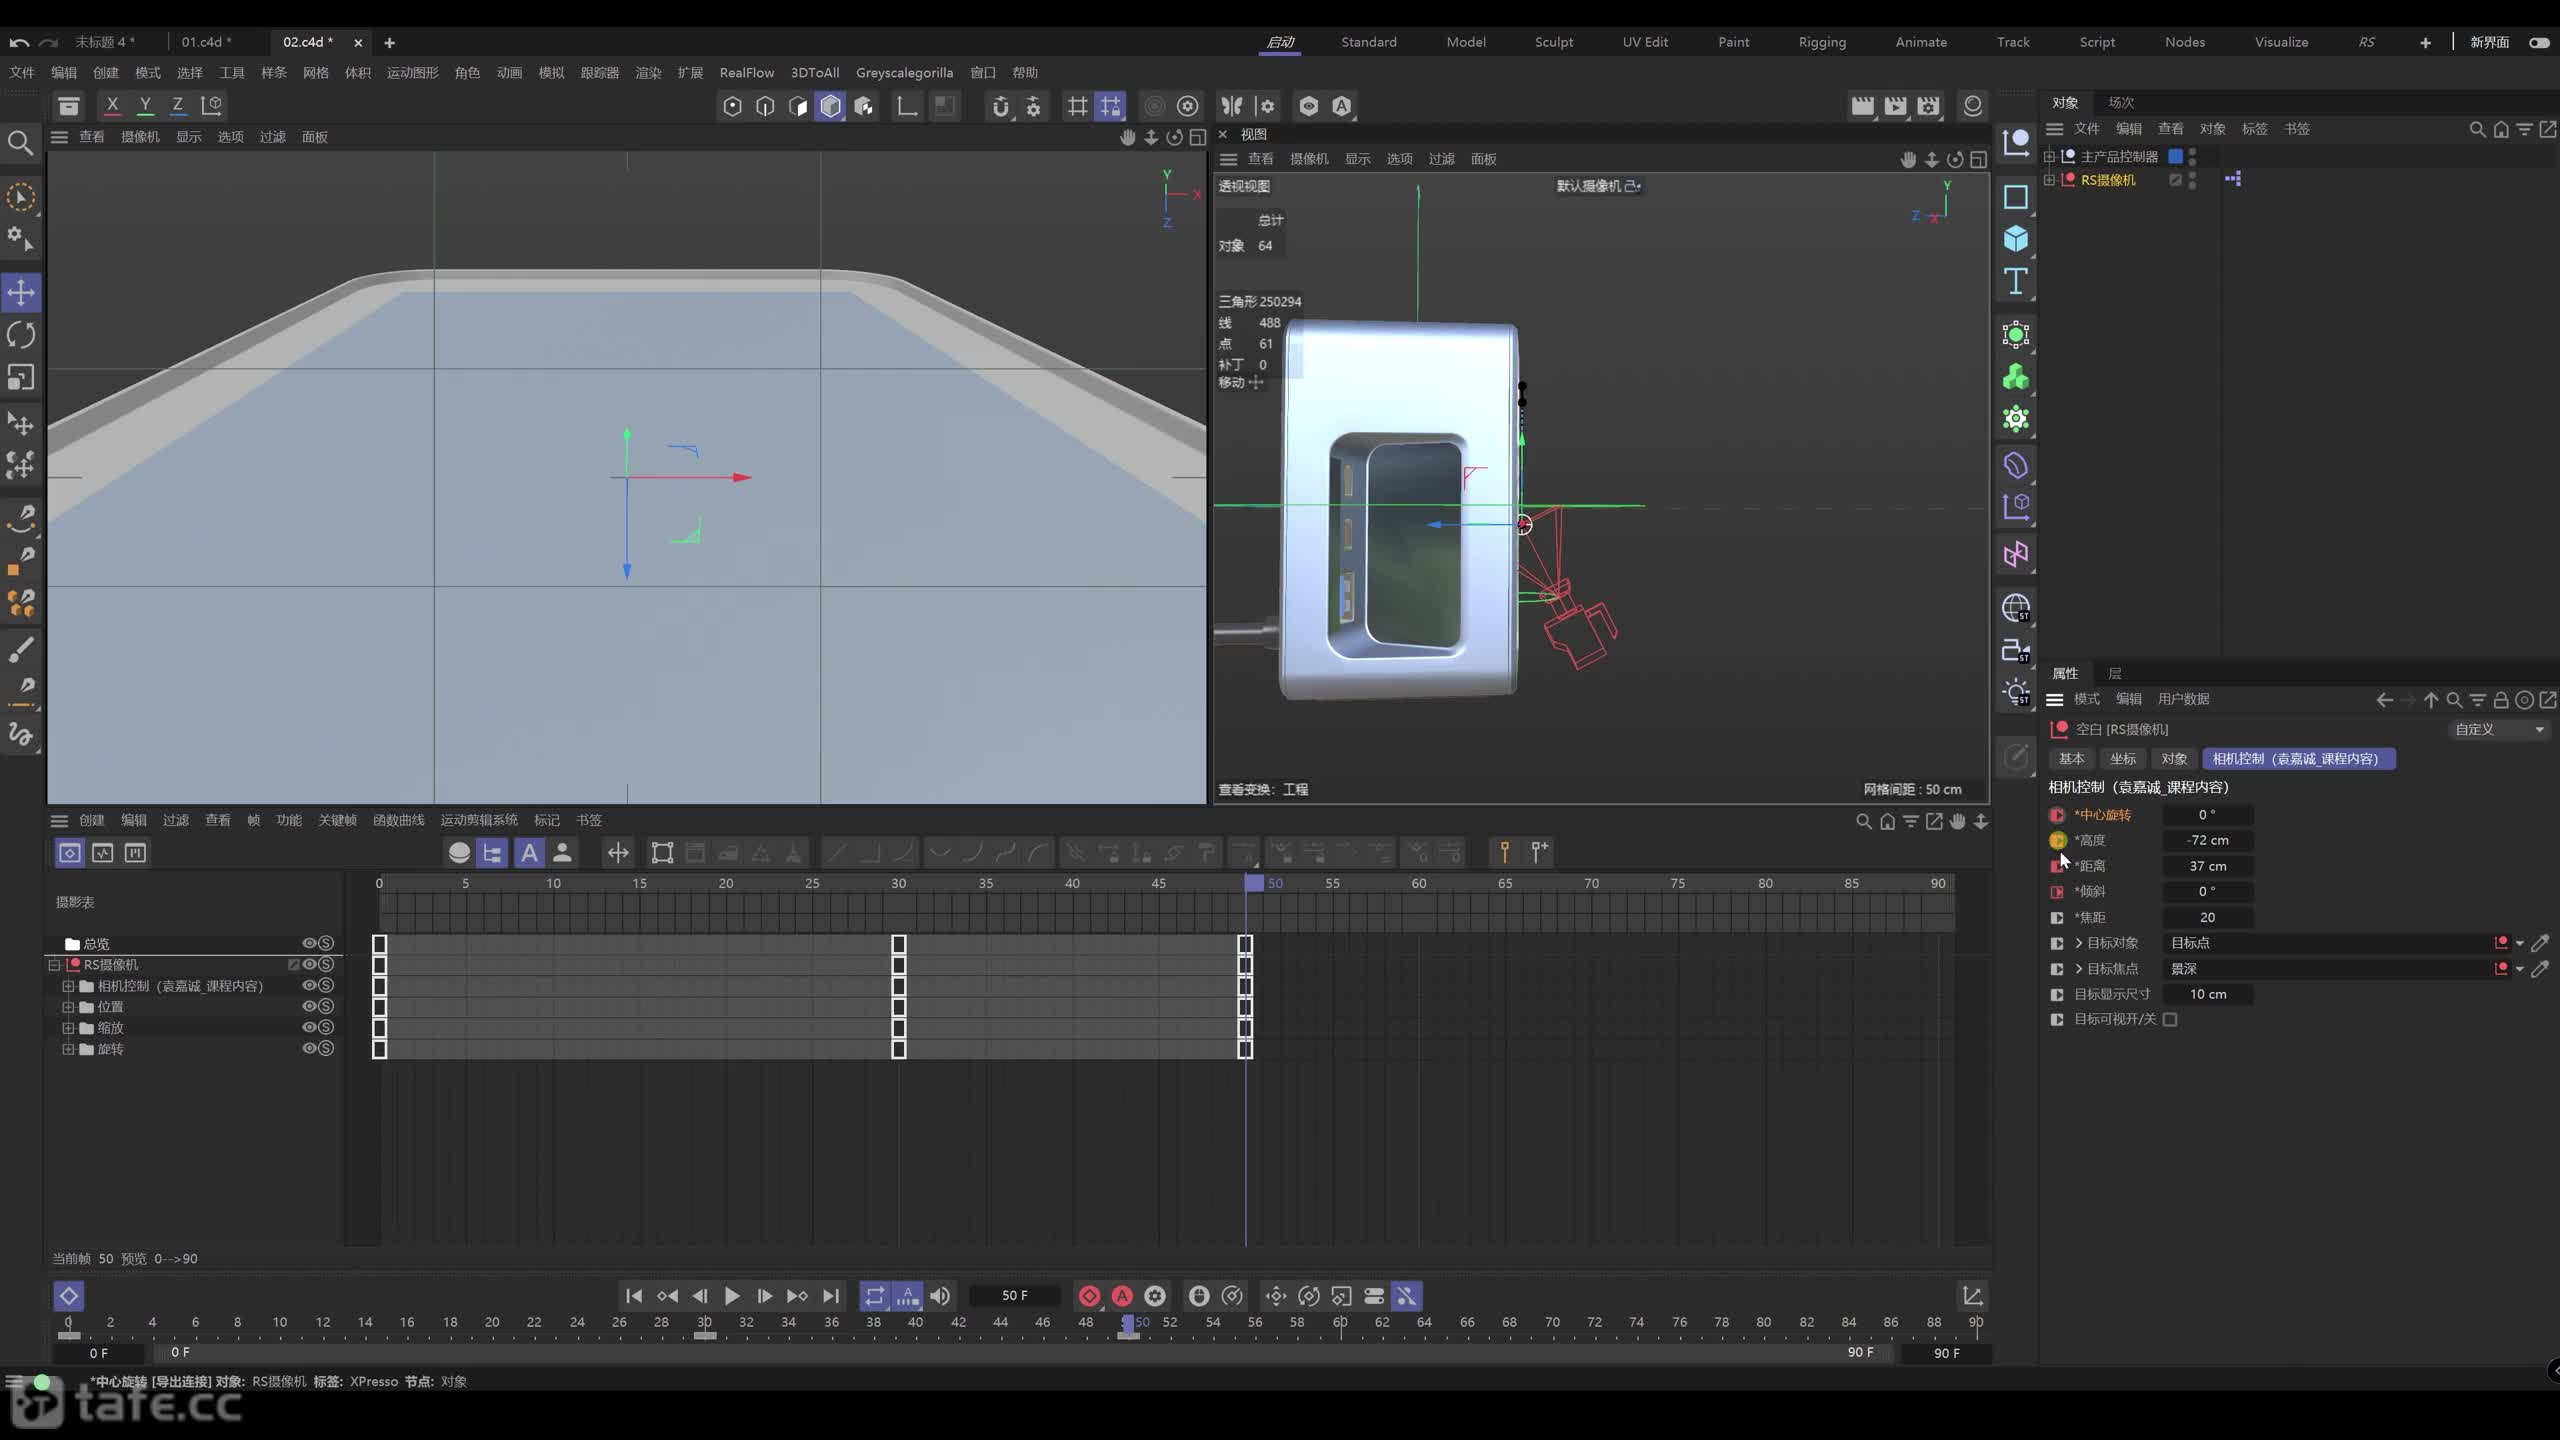
Task: Go to end of animation
Action: pos(830,1296)
